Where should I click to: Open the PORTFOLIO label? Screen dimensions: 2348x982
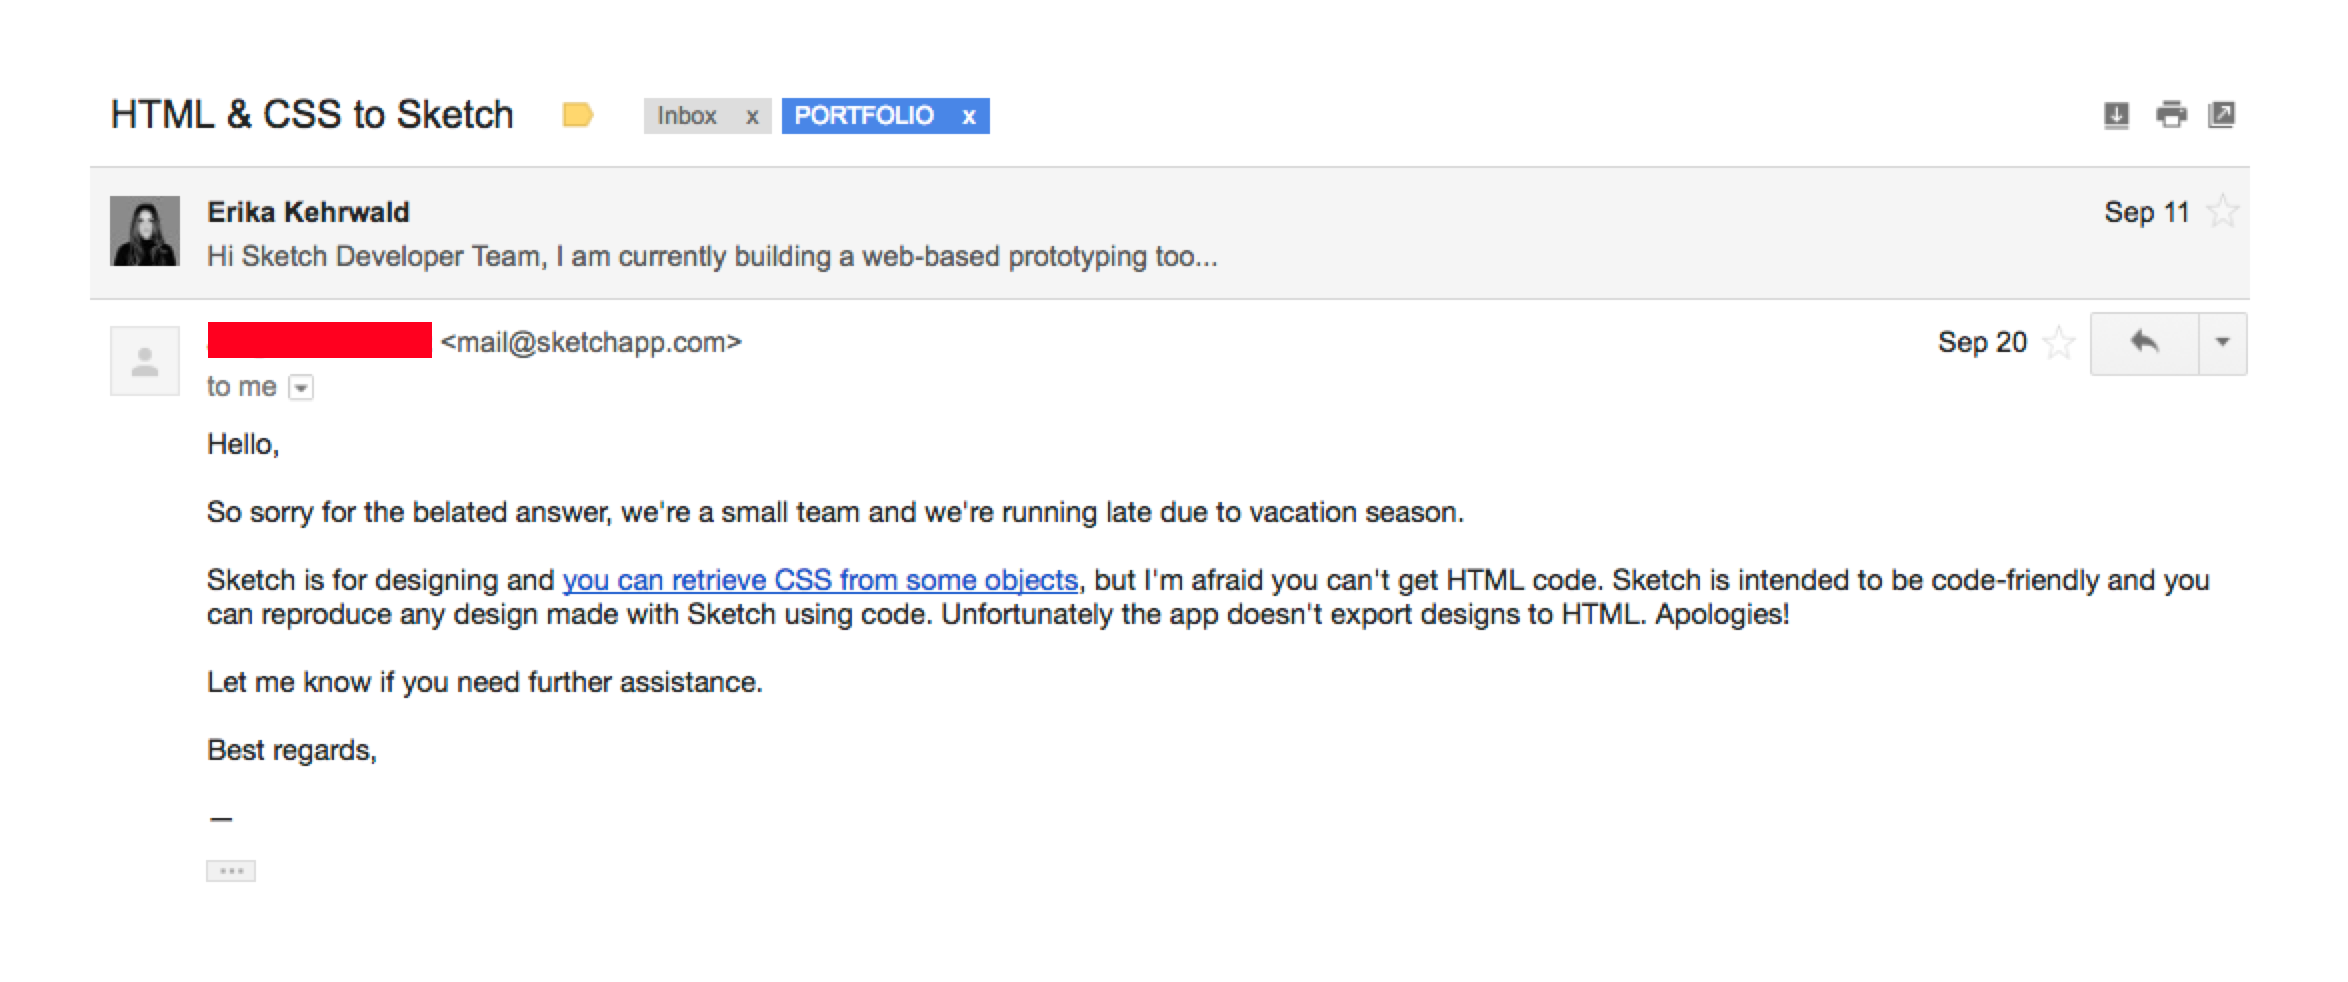pyautogui.click(x=864, y=116)
